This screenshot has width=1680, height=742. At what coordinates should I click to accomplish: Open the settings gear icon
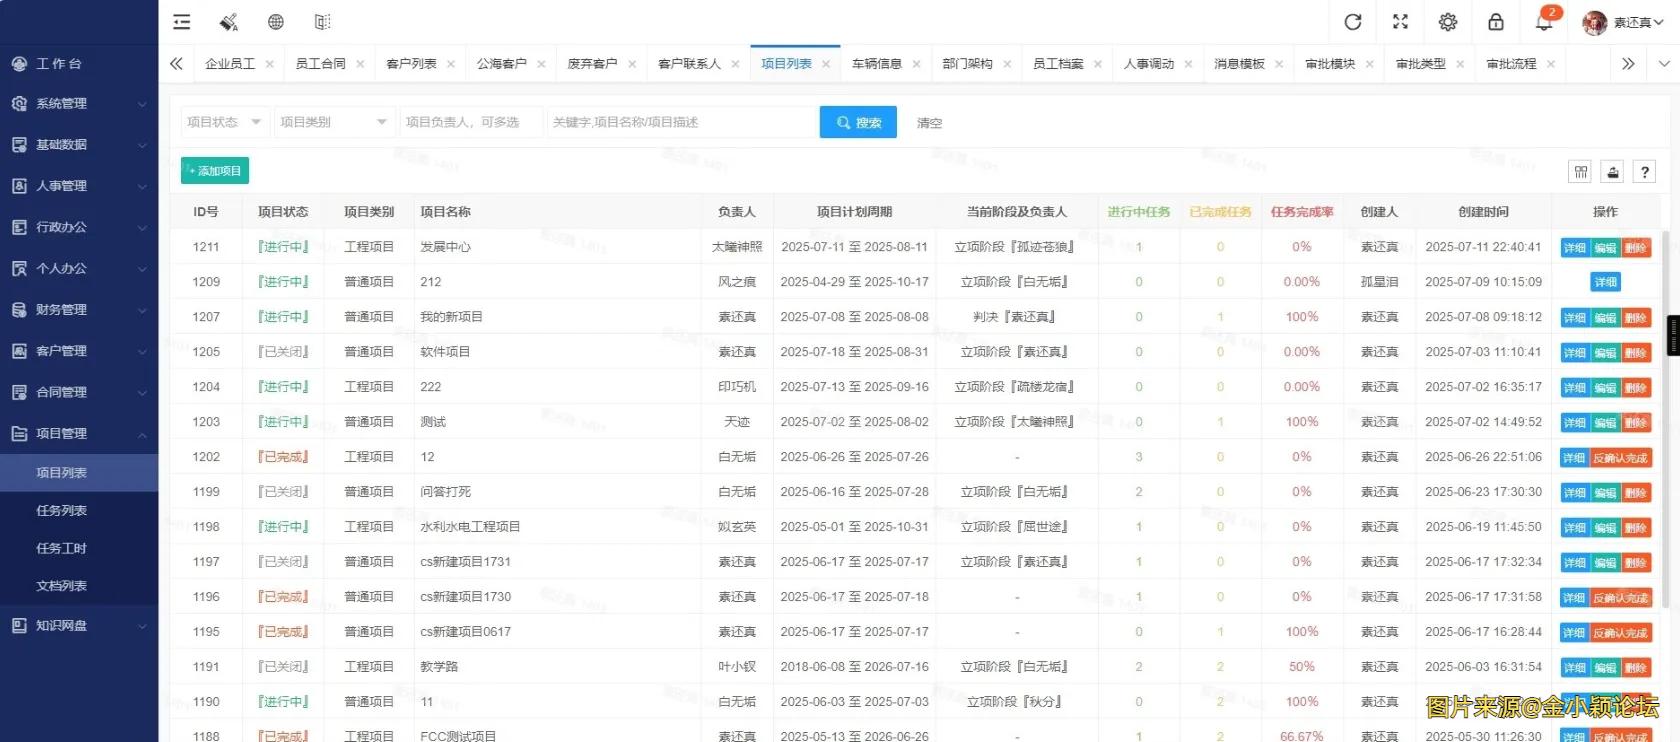coord(1448,22)
